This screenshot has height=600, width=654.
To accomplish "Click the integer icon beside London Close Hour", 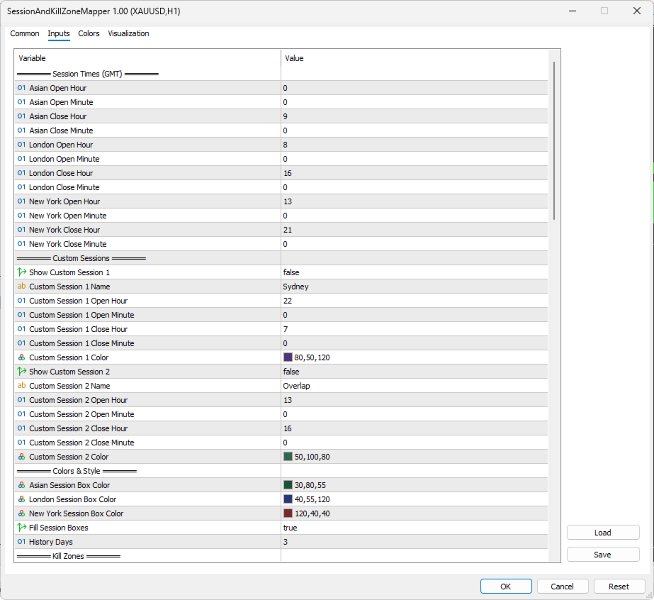I will click(22, 173).
